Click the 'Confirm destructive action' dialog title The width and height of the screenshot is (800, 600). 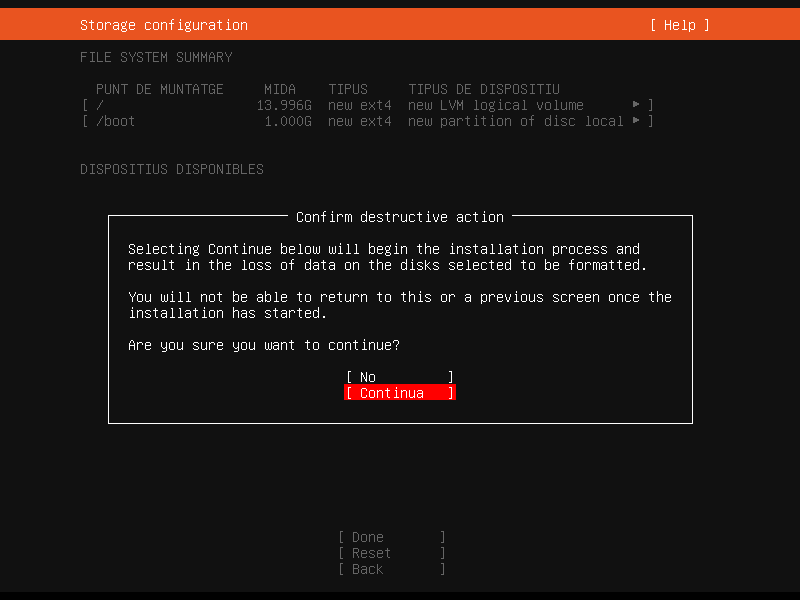click(400, 217)
